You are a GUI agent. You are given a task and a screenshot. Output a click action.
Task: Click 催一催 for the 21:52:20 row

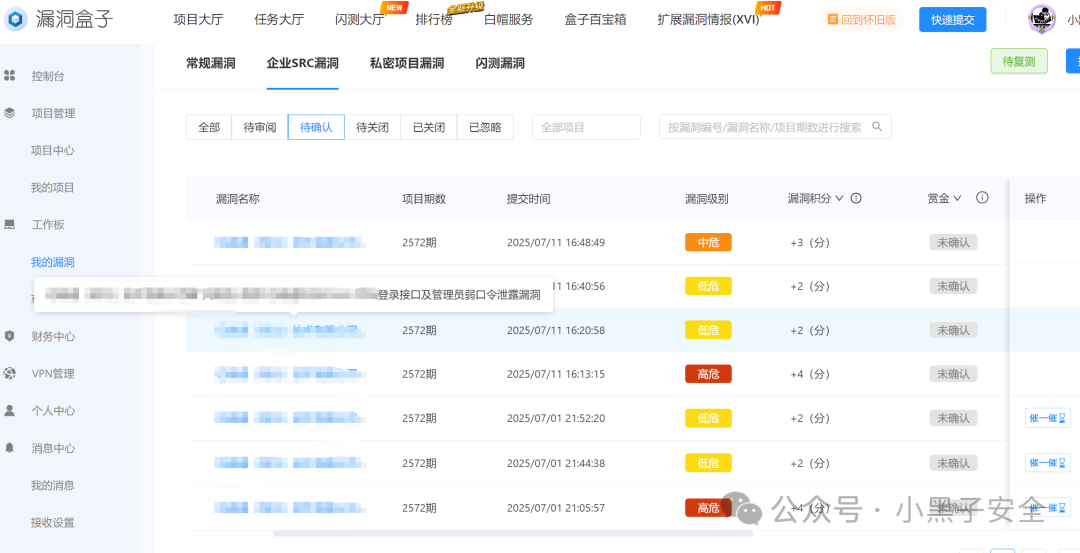click(x=1048, y=418)
